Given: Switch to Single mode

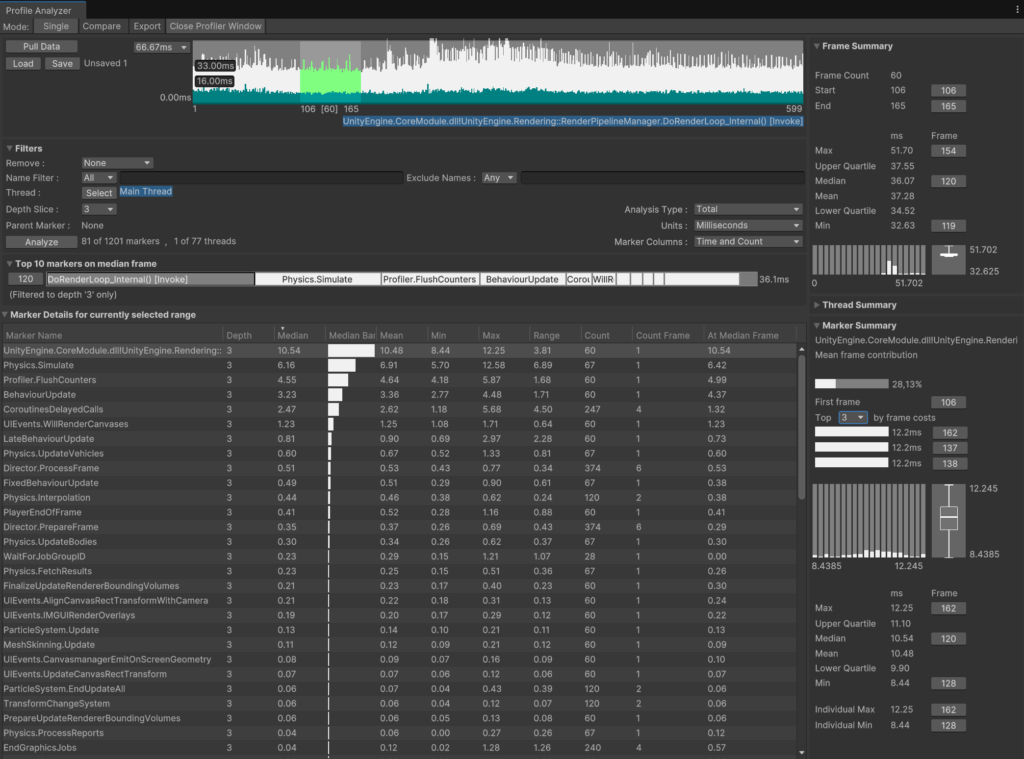Looking at the screenshot, I should pyautogui.click(x=56, y=26).
